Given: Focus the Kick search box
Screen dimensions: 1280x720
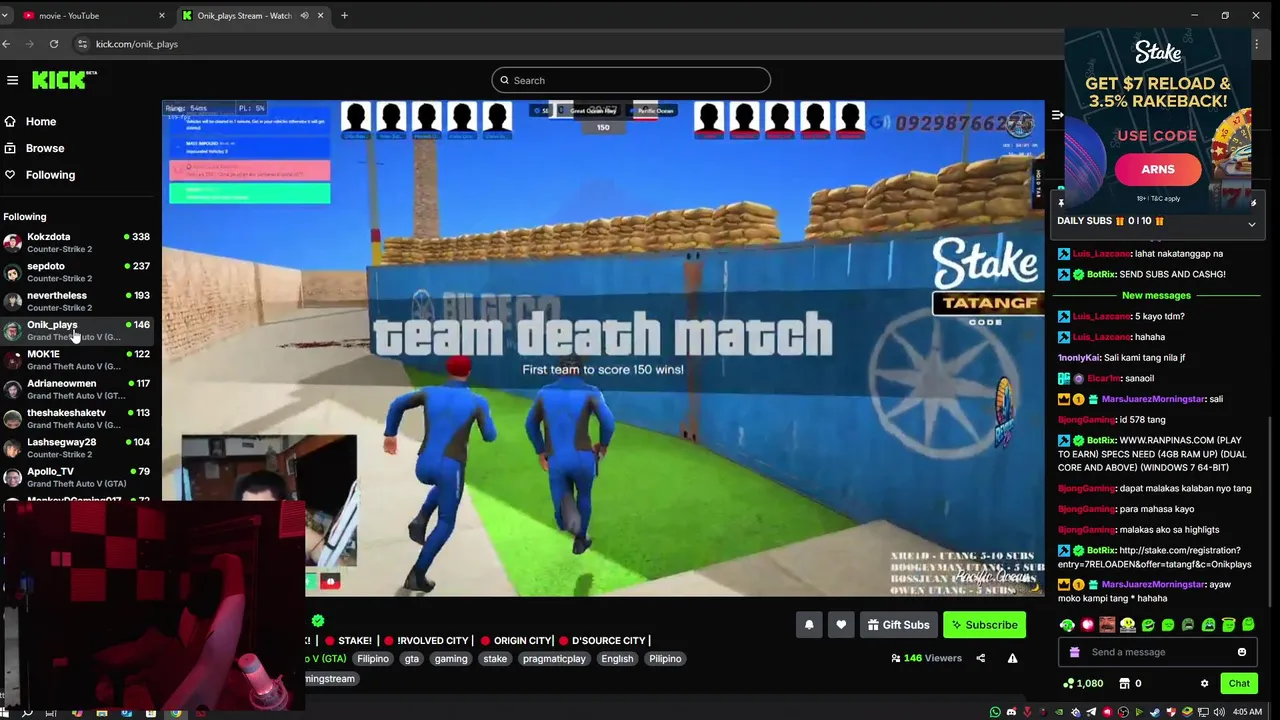Looking at the screenshot, I should [631, 80].
